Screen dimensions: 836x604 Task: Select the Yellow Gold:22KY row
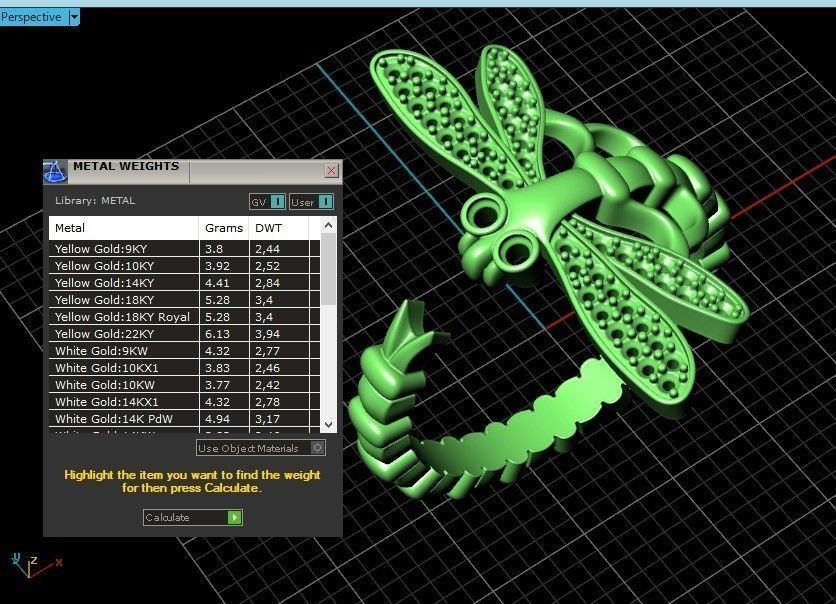(184, 334)
